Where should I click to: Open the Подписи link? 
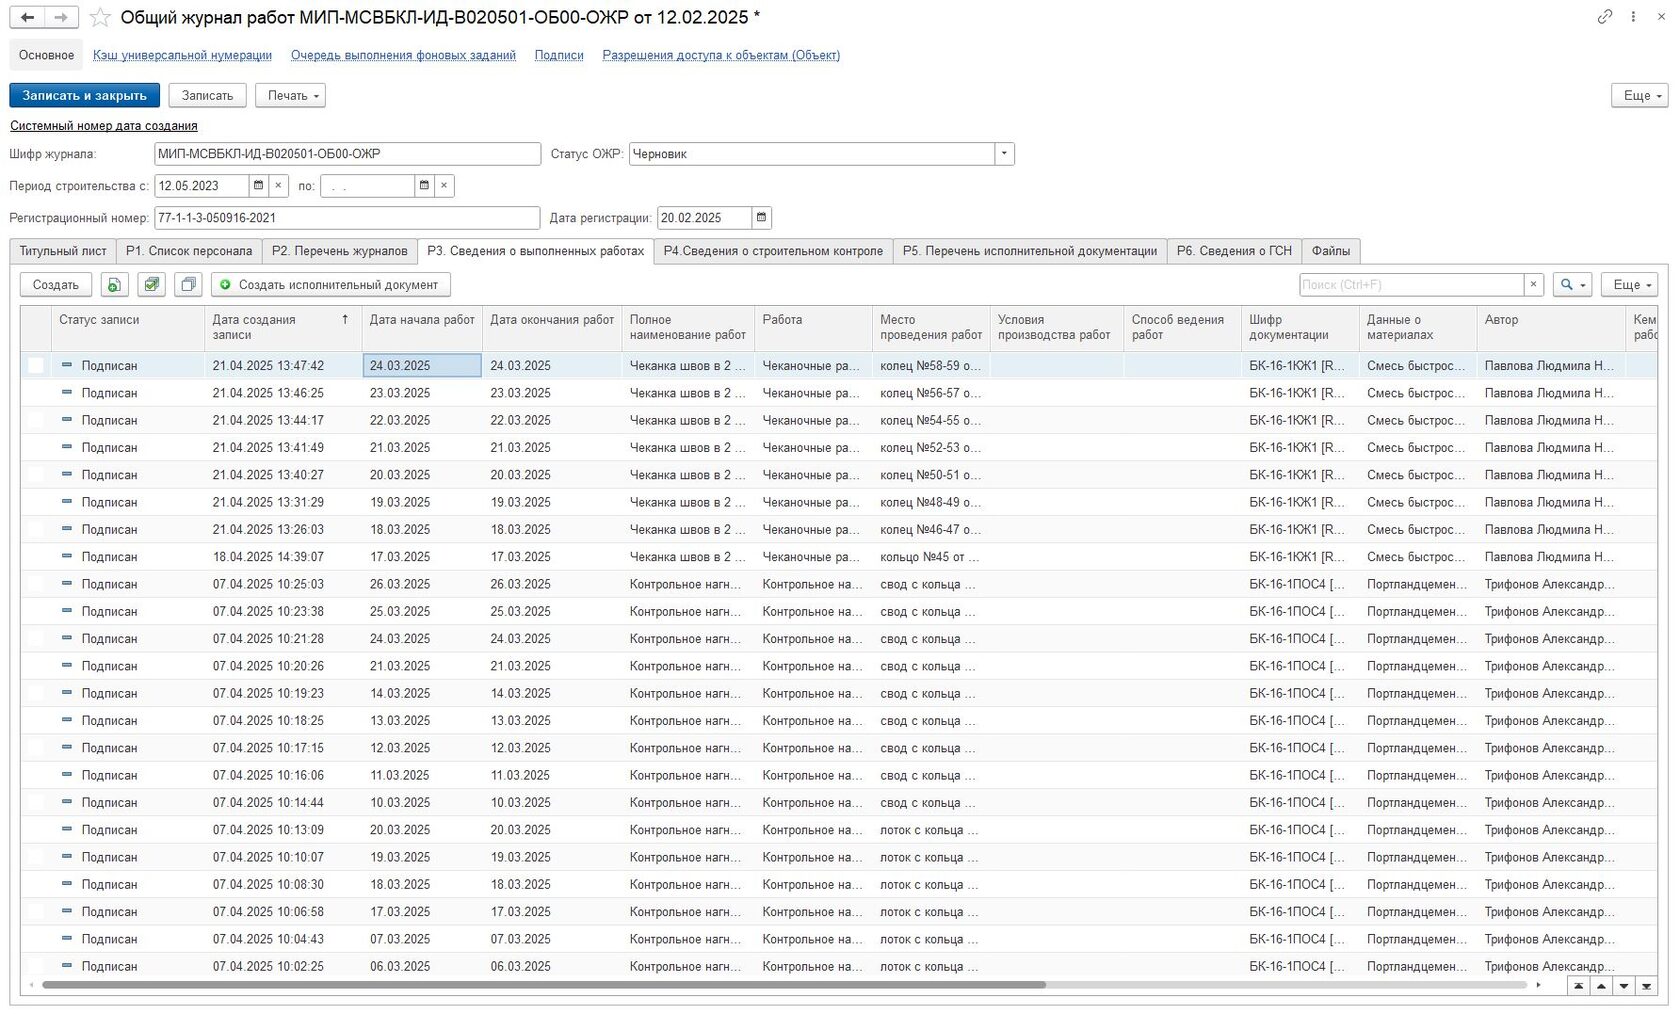click(559, 55)
